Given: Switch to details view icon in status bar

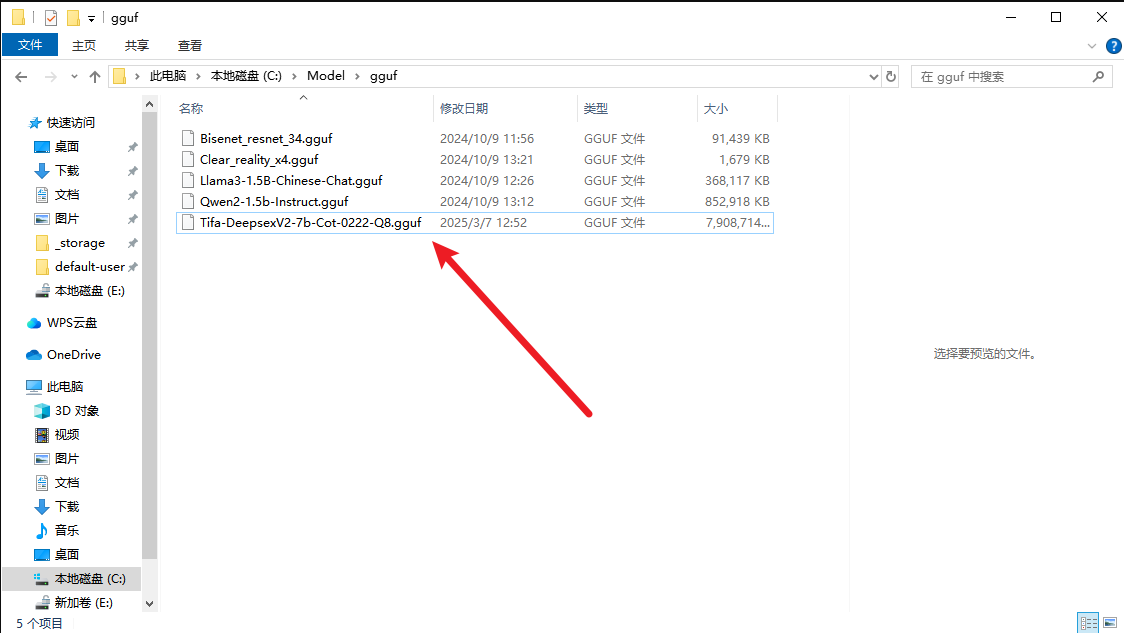Looking at the screenshot, I should point(1088,623).
